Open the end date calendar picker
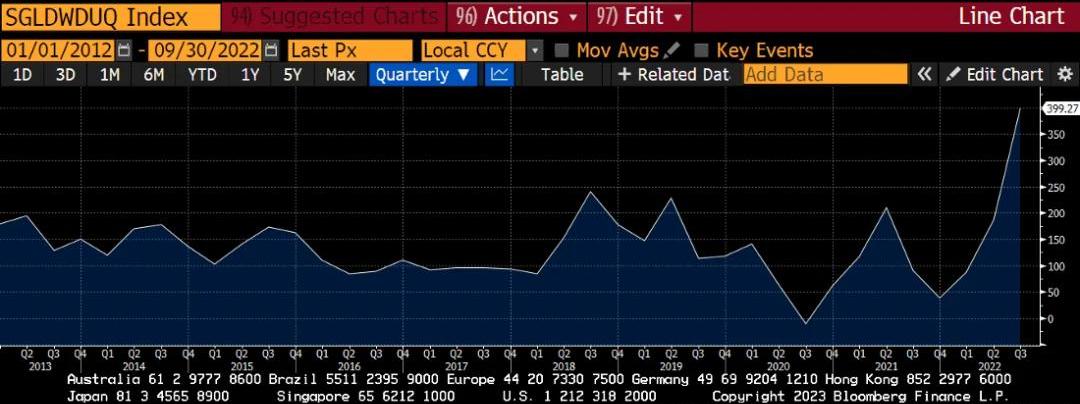Viewport: 1080px width, 404px height. [x=270, y=50]
